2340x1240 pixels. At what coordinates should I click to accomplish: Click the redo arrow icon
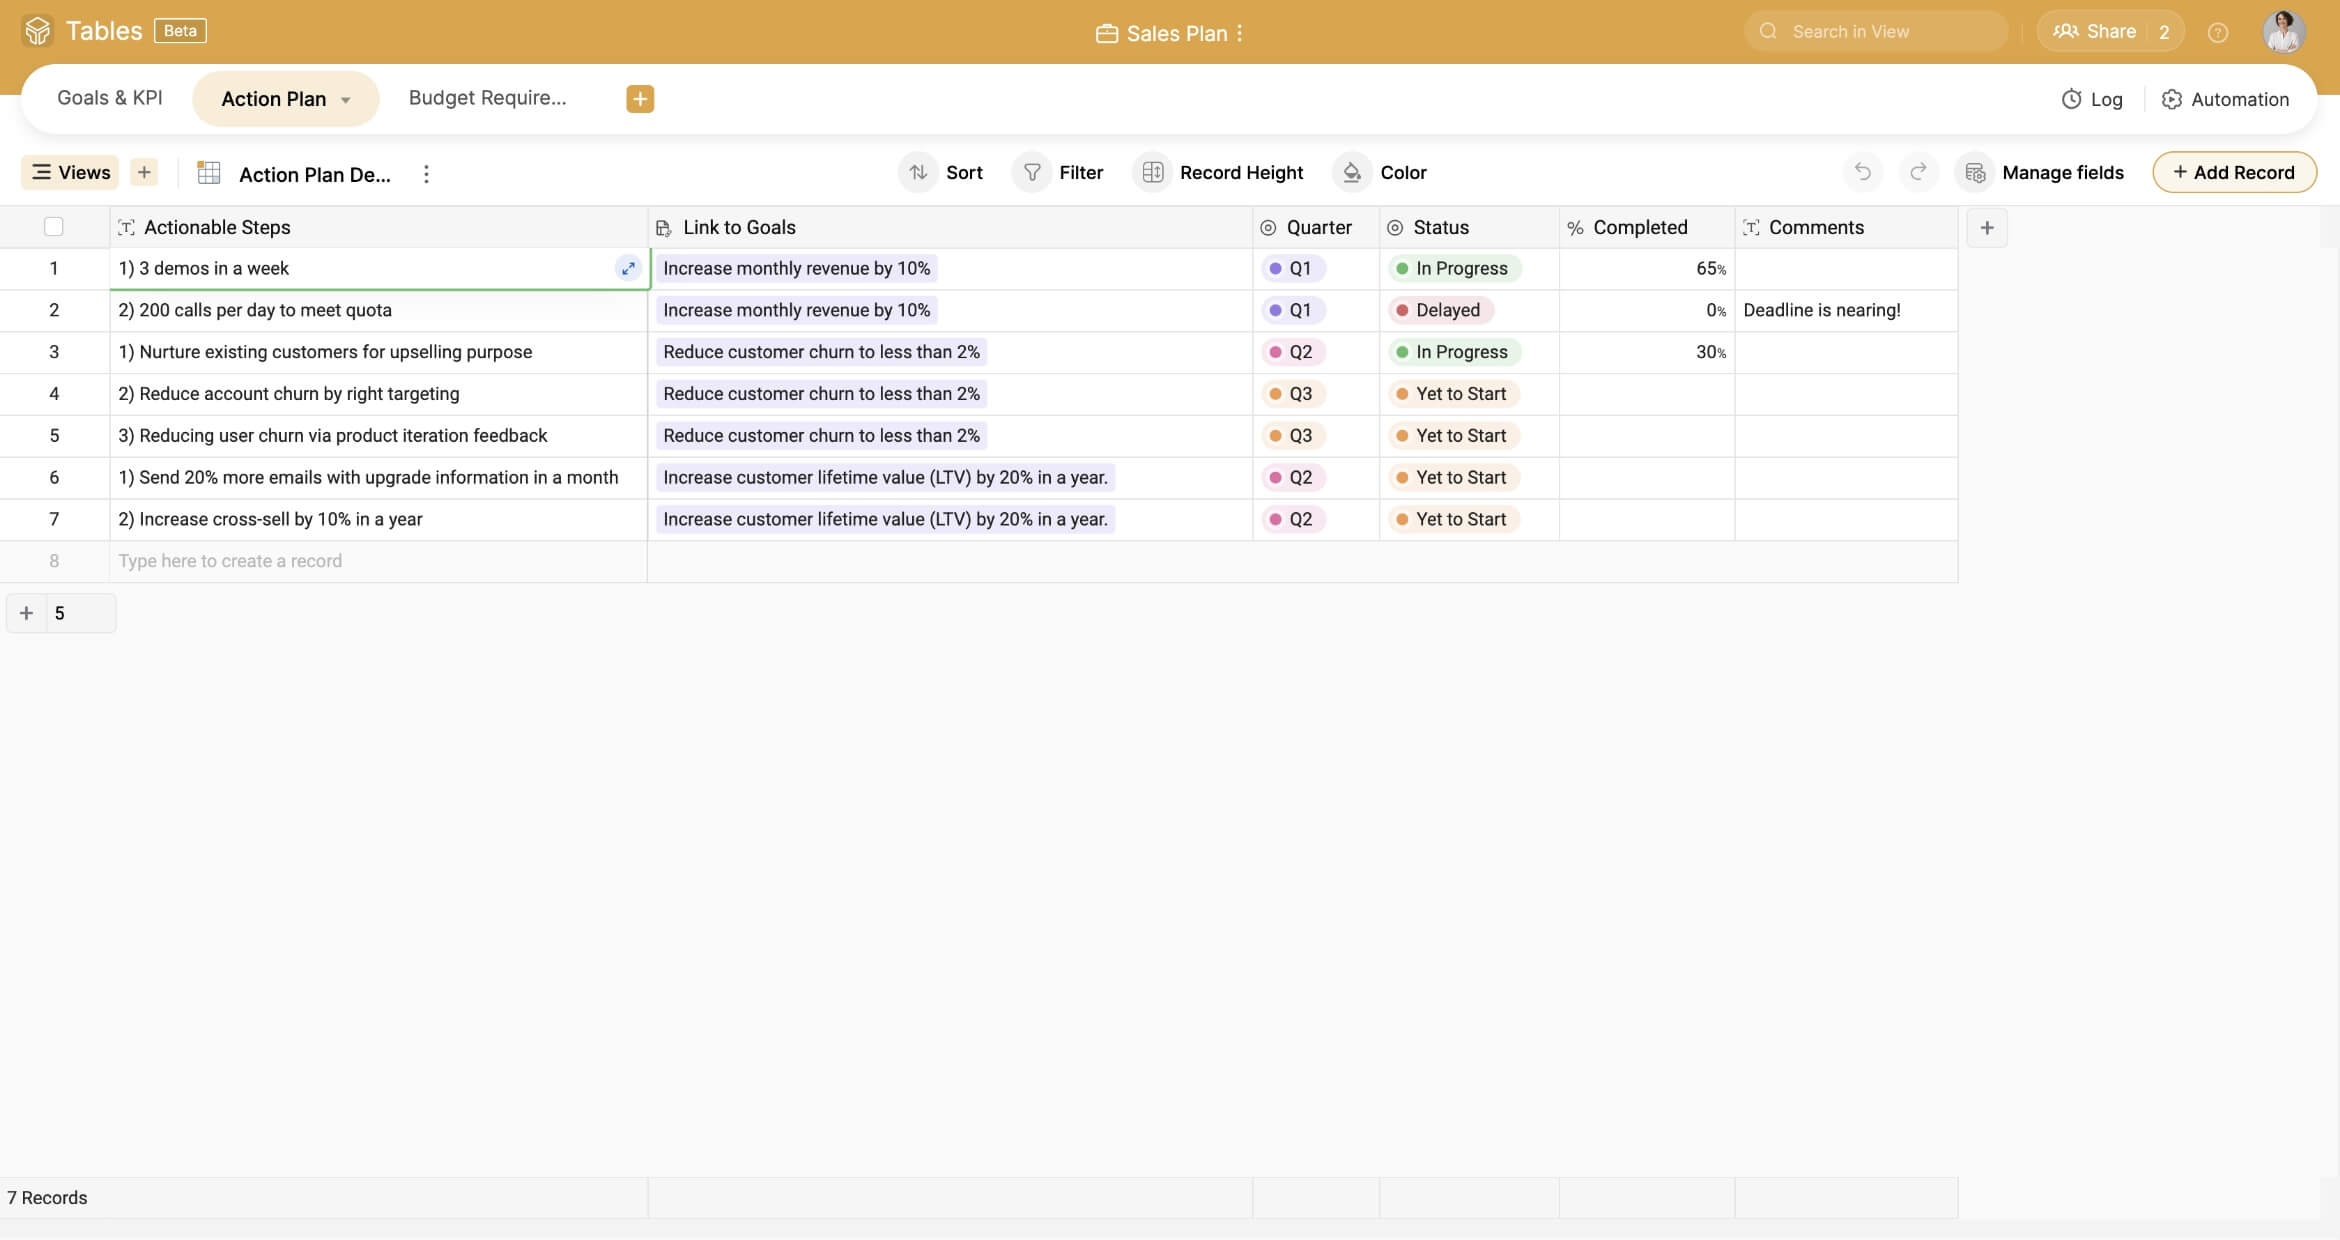(x=1917, y=172)
